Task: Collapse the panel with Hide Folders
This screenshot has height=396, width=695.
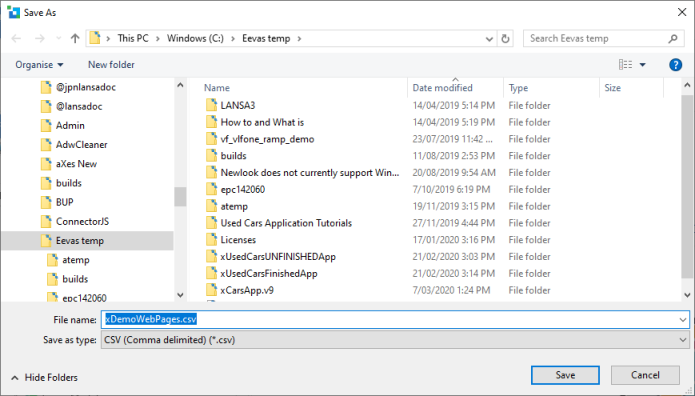Action: coord(44,377)
